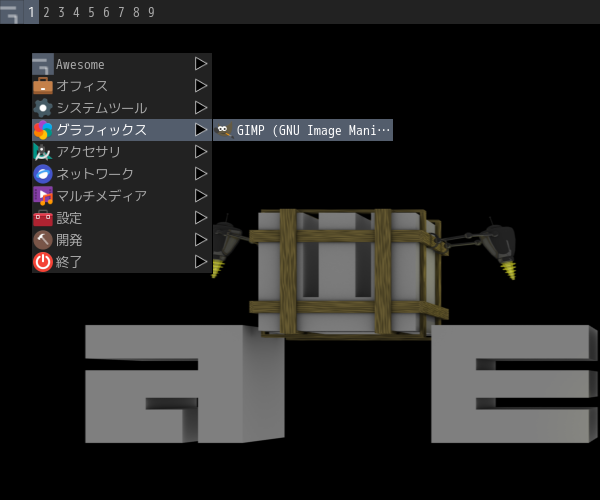Click the gear icon beside システムツール
The width and height of the screenshot is (600, 500).
(43, 108)
